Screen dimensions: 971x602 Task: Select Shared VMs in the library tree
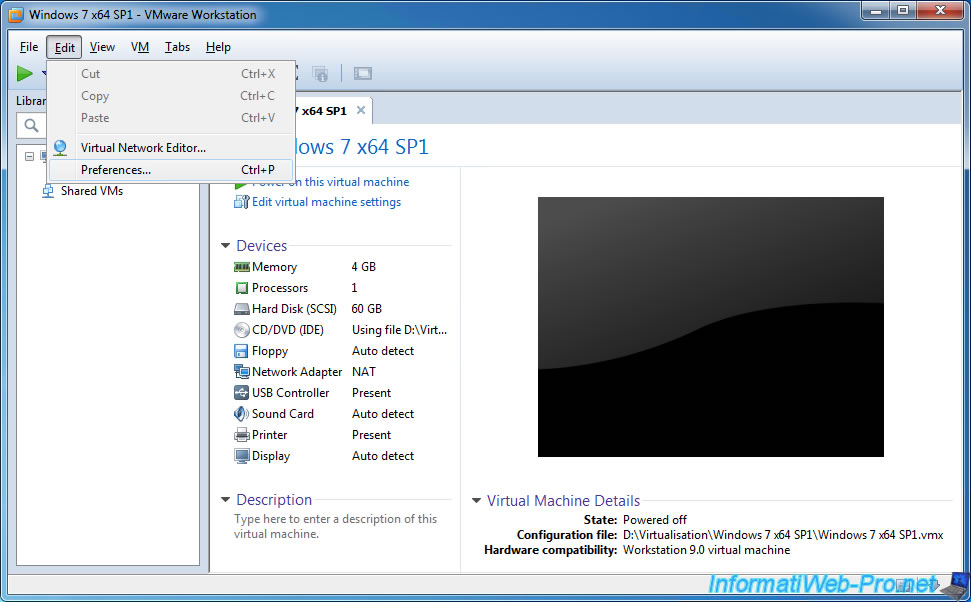[92, 191]
